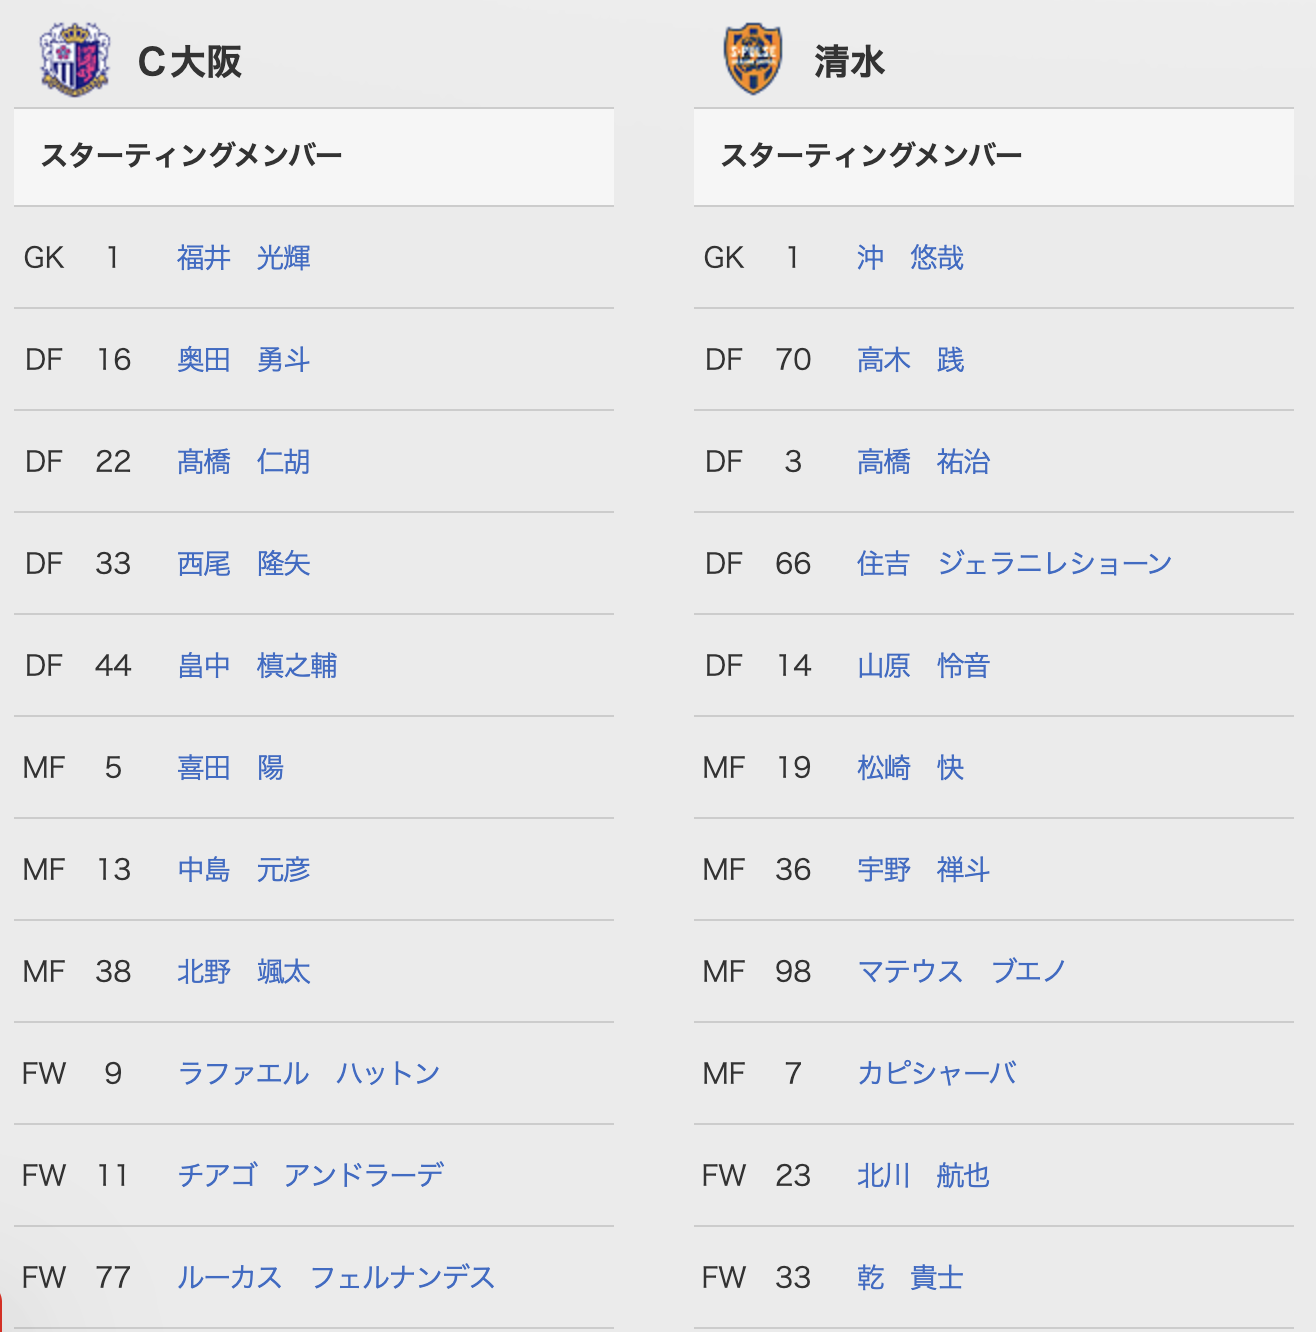The height and width of the screenshot is (1332, 1316).
Task: Click 宇野 禅斗 midfielder link
Action: point(924,870)
